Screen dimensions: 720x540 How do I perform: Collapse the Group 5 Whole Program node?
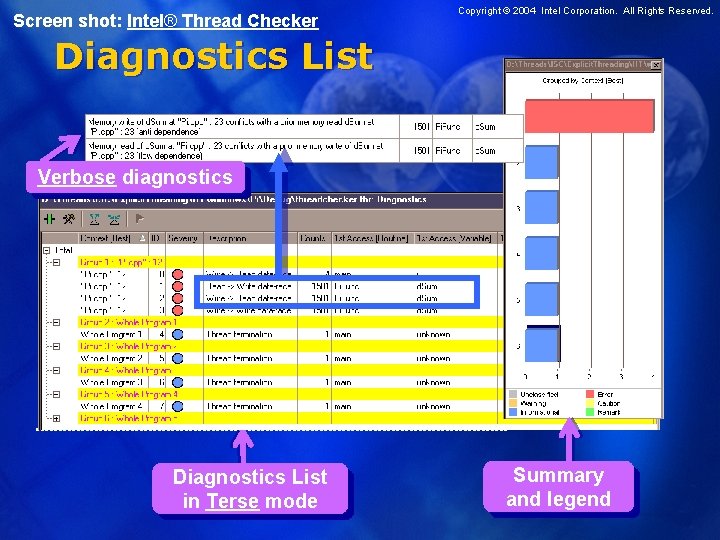click(x=56, y=394)
